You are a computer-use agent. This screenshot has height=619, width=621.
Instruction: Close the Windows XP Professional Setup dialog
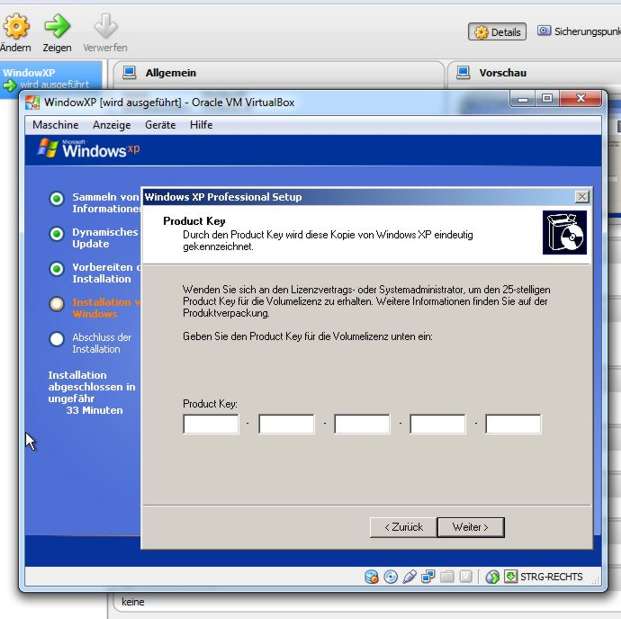point(582,196)
